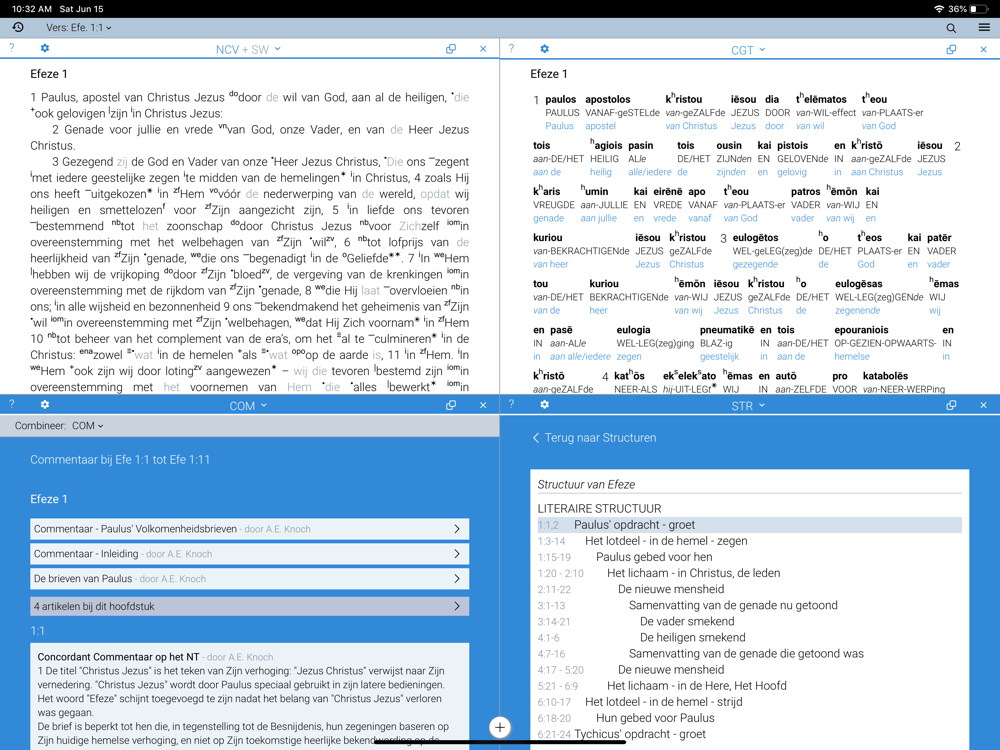Open settings gear in STR panel
This screenshot has height=750, width=1000.
(544, 405)
